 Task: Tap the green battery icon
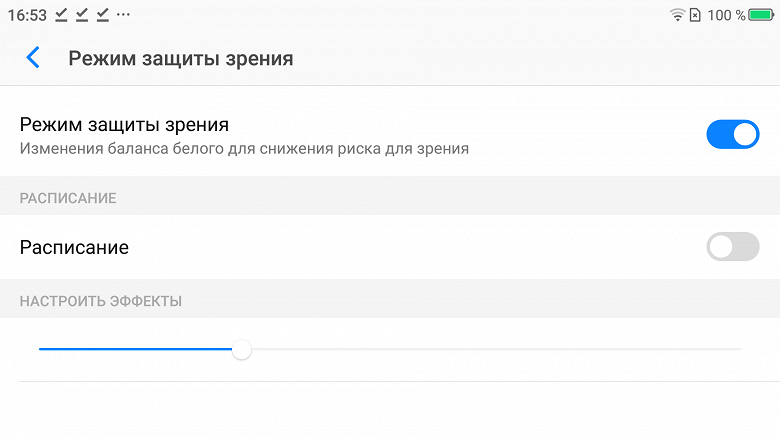[761, 15]
